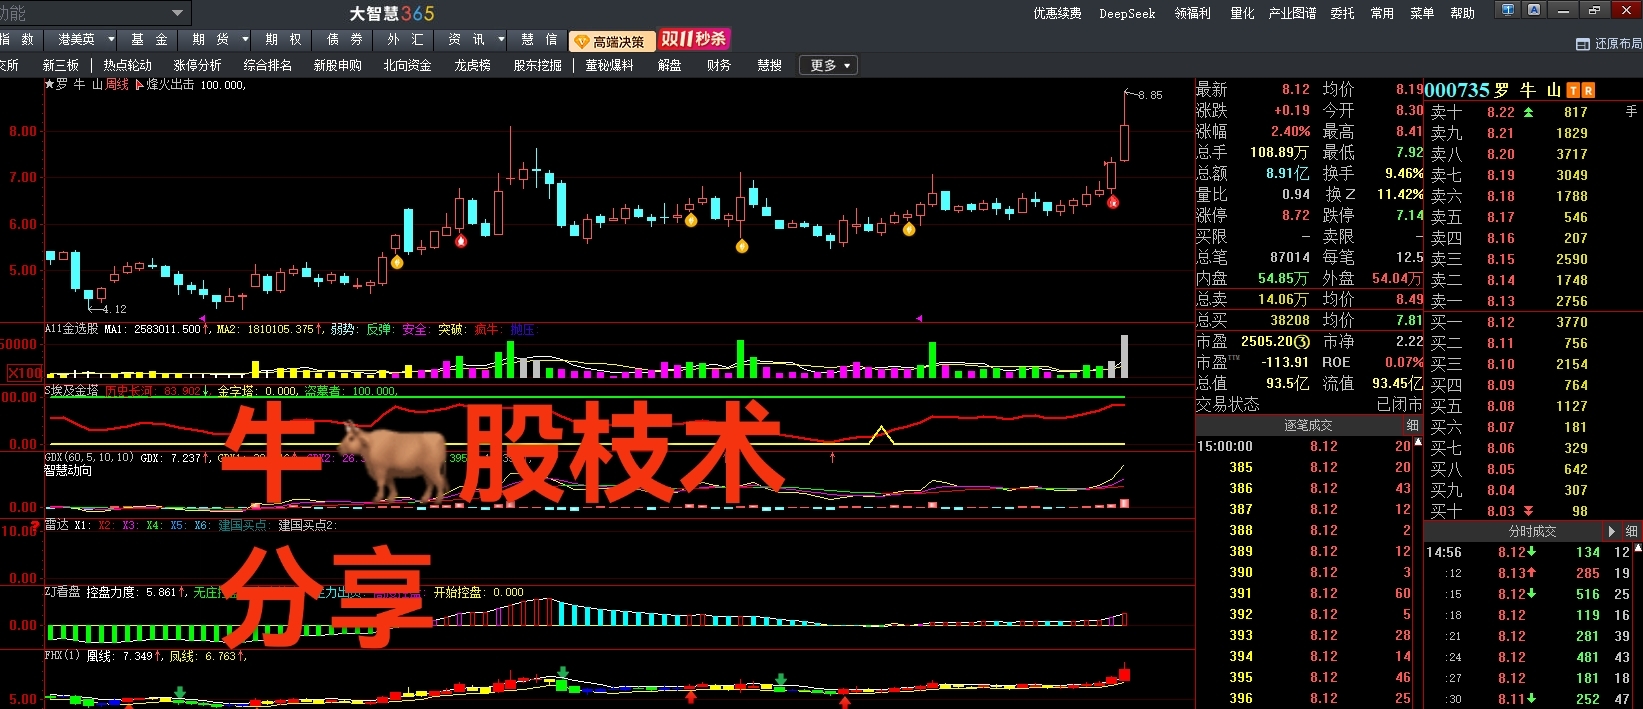
Task: Click the X100 label on volume axis
Action: [x=25, y=373]
